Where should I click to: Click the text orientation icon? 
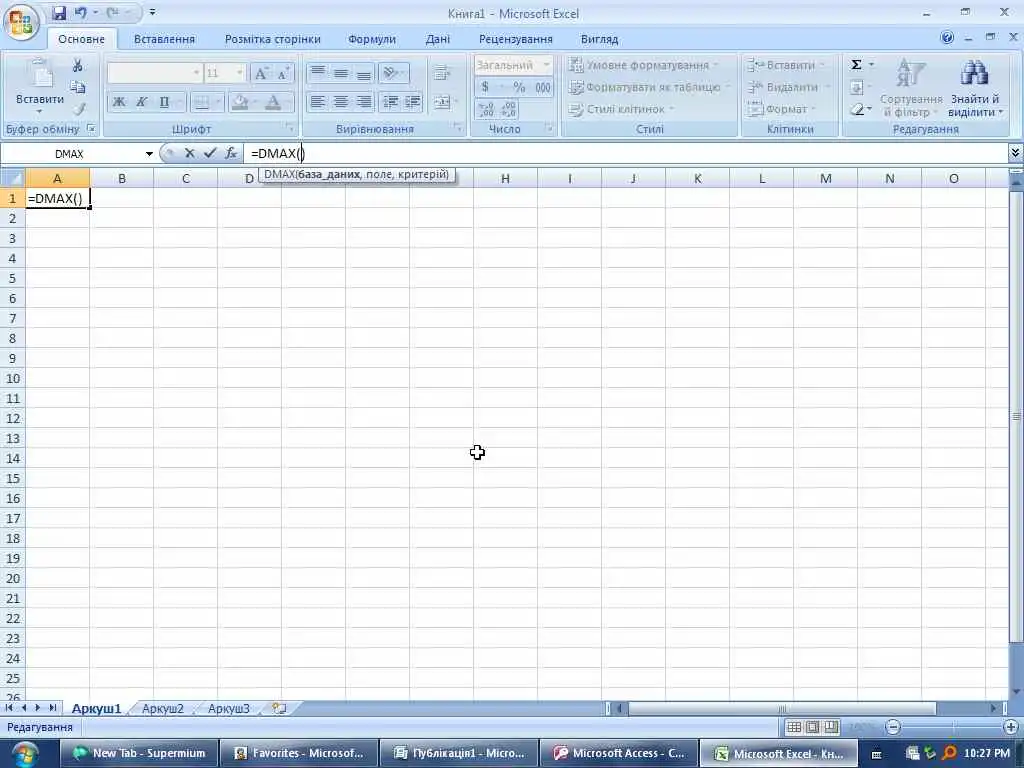point(391,72)
